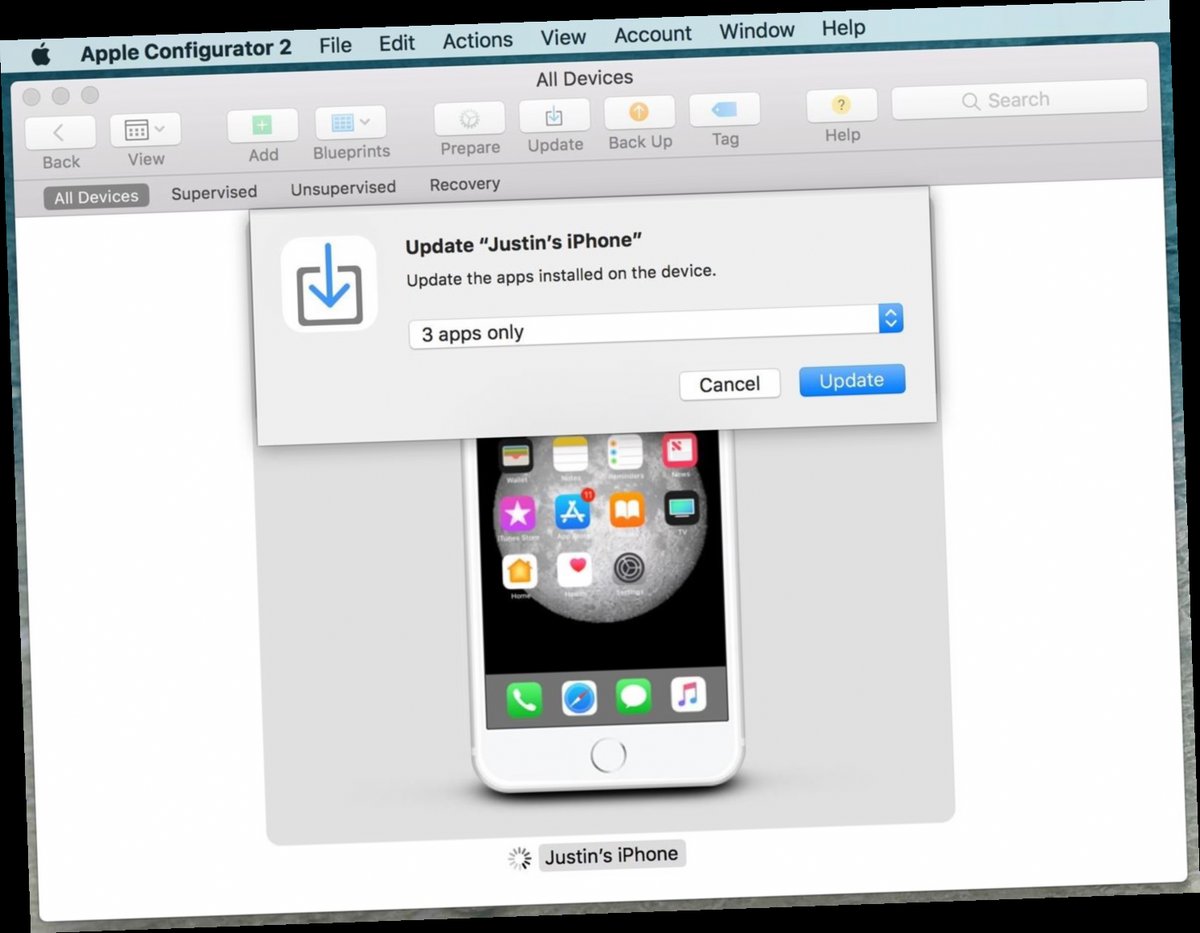Switch to the All Devices tab
The image size is (1200, 933).
[96, 197]
